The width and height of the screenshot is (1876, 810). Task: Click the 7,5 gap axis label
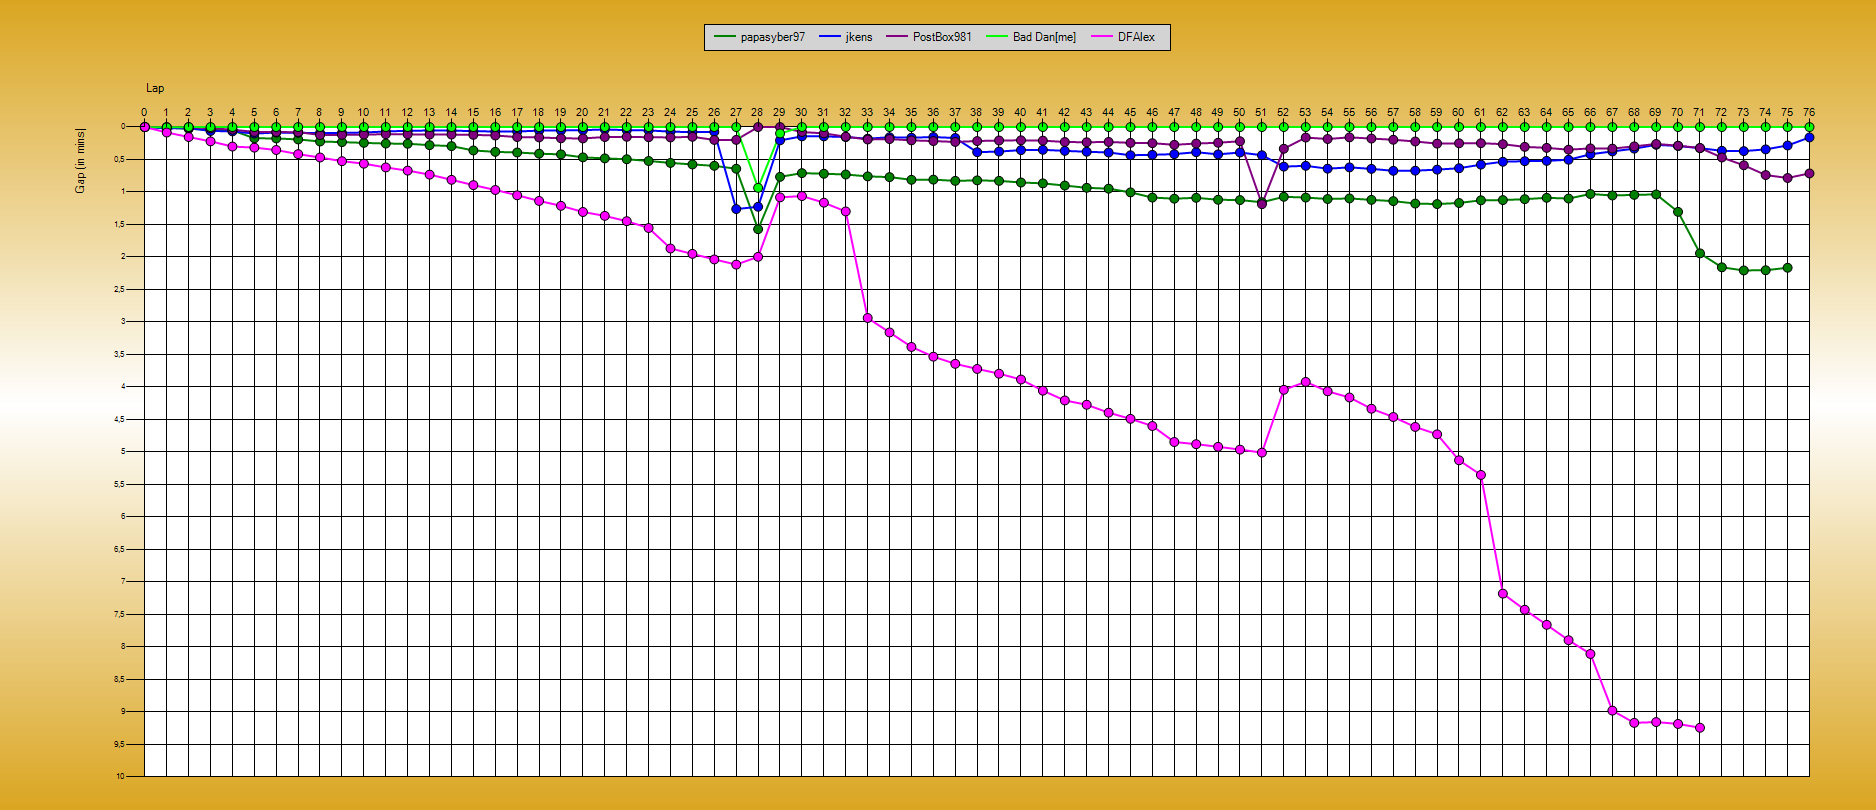pos(118,614)
